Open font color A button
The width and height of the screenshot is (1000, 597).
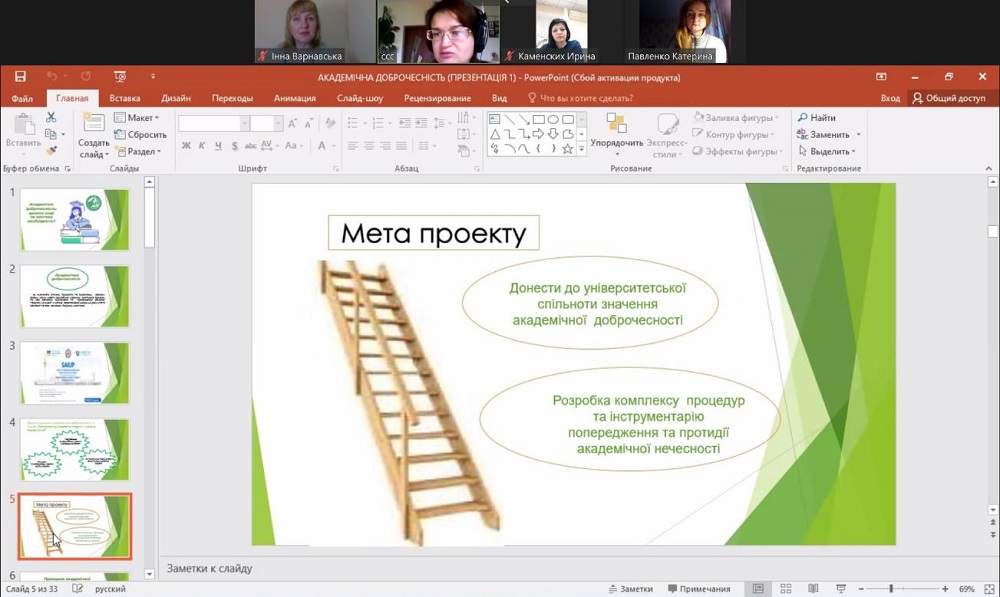[x=322, y=146]
